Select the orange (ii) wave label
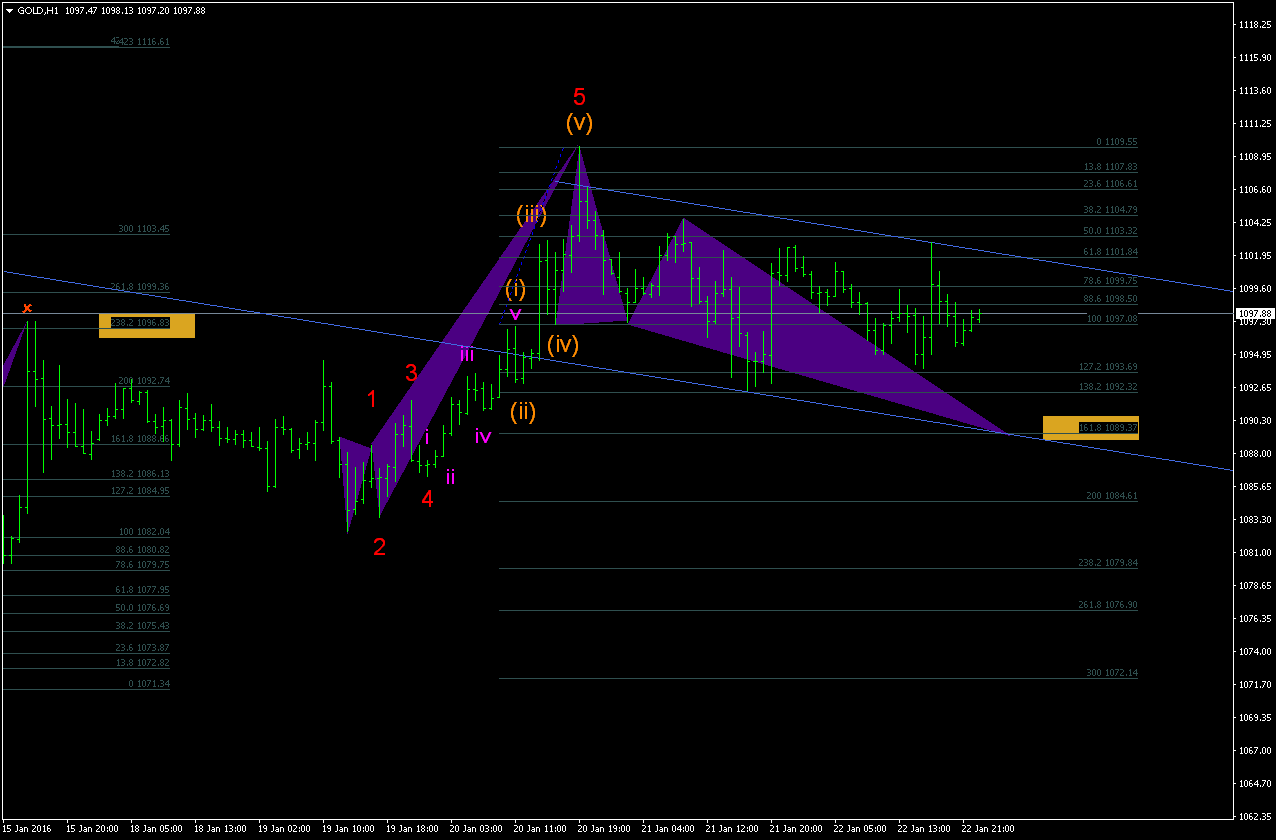The width and height of the screenshot is (1276, 840). (x=523, y=411)
